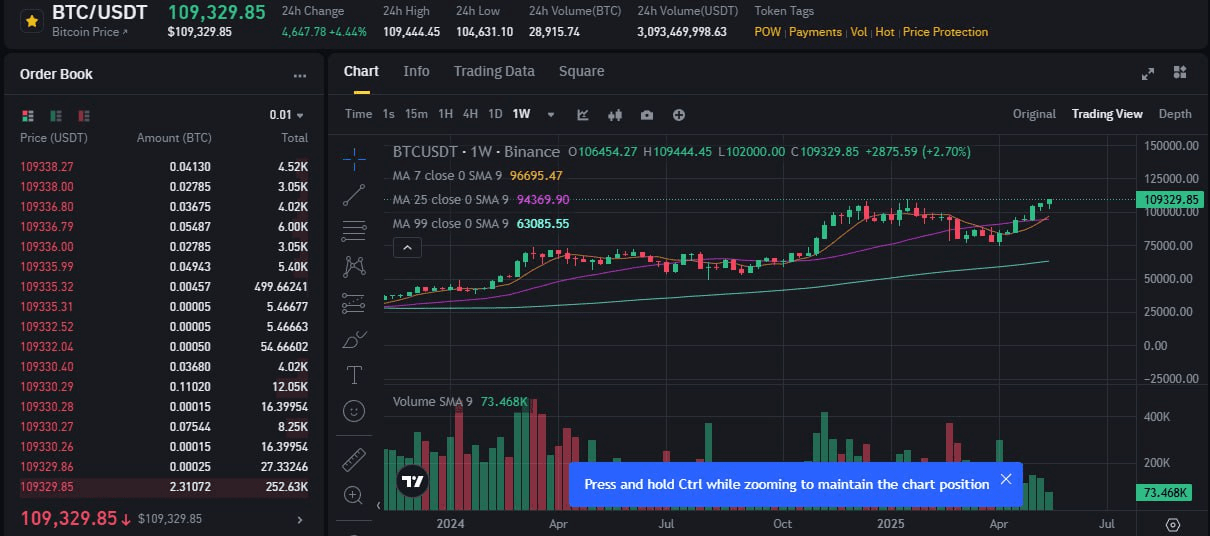The width and height of the screenshot is (1210, 536).
Task: Click the current price label 109329.85 on axis
Action: [x=1169, y=200]
